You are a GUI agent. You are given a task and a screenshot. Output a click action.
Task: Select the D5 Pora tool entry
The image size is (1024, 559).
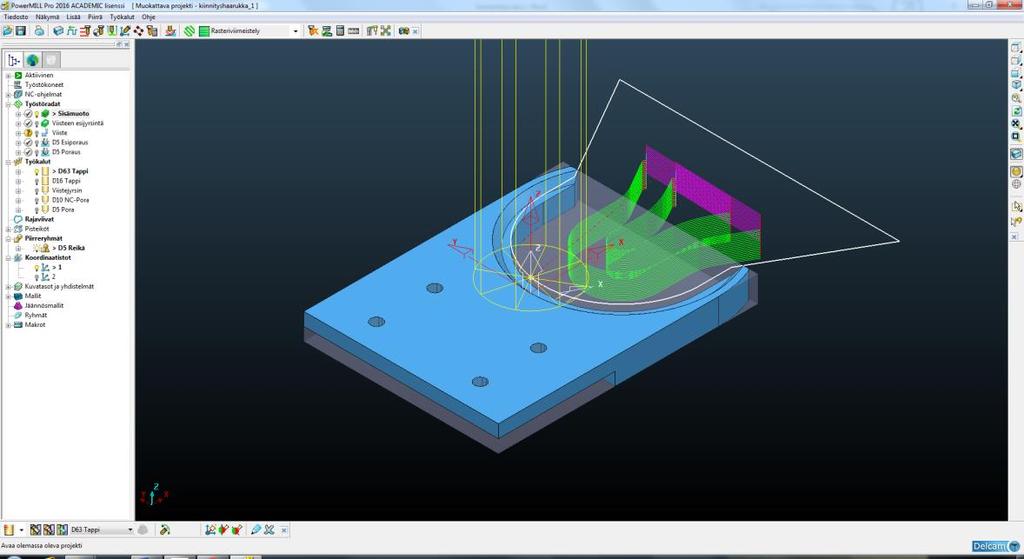point(63,210)
